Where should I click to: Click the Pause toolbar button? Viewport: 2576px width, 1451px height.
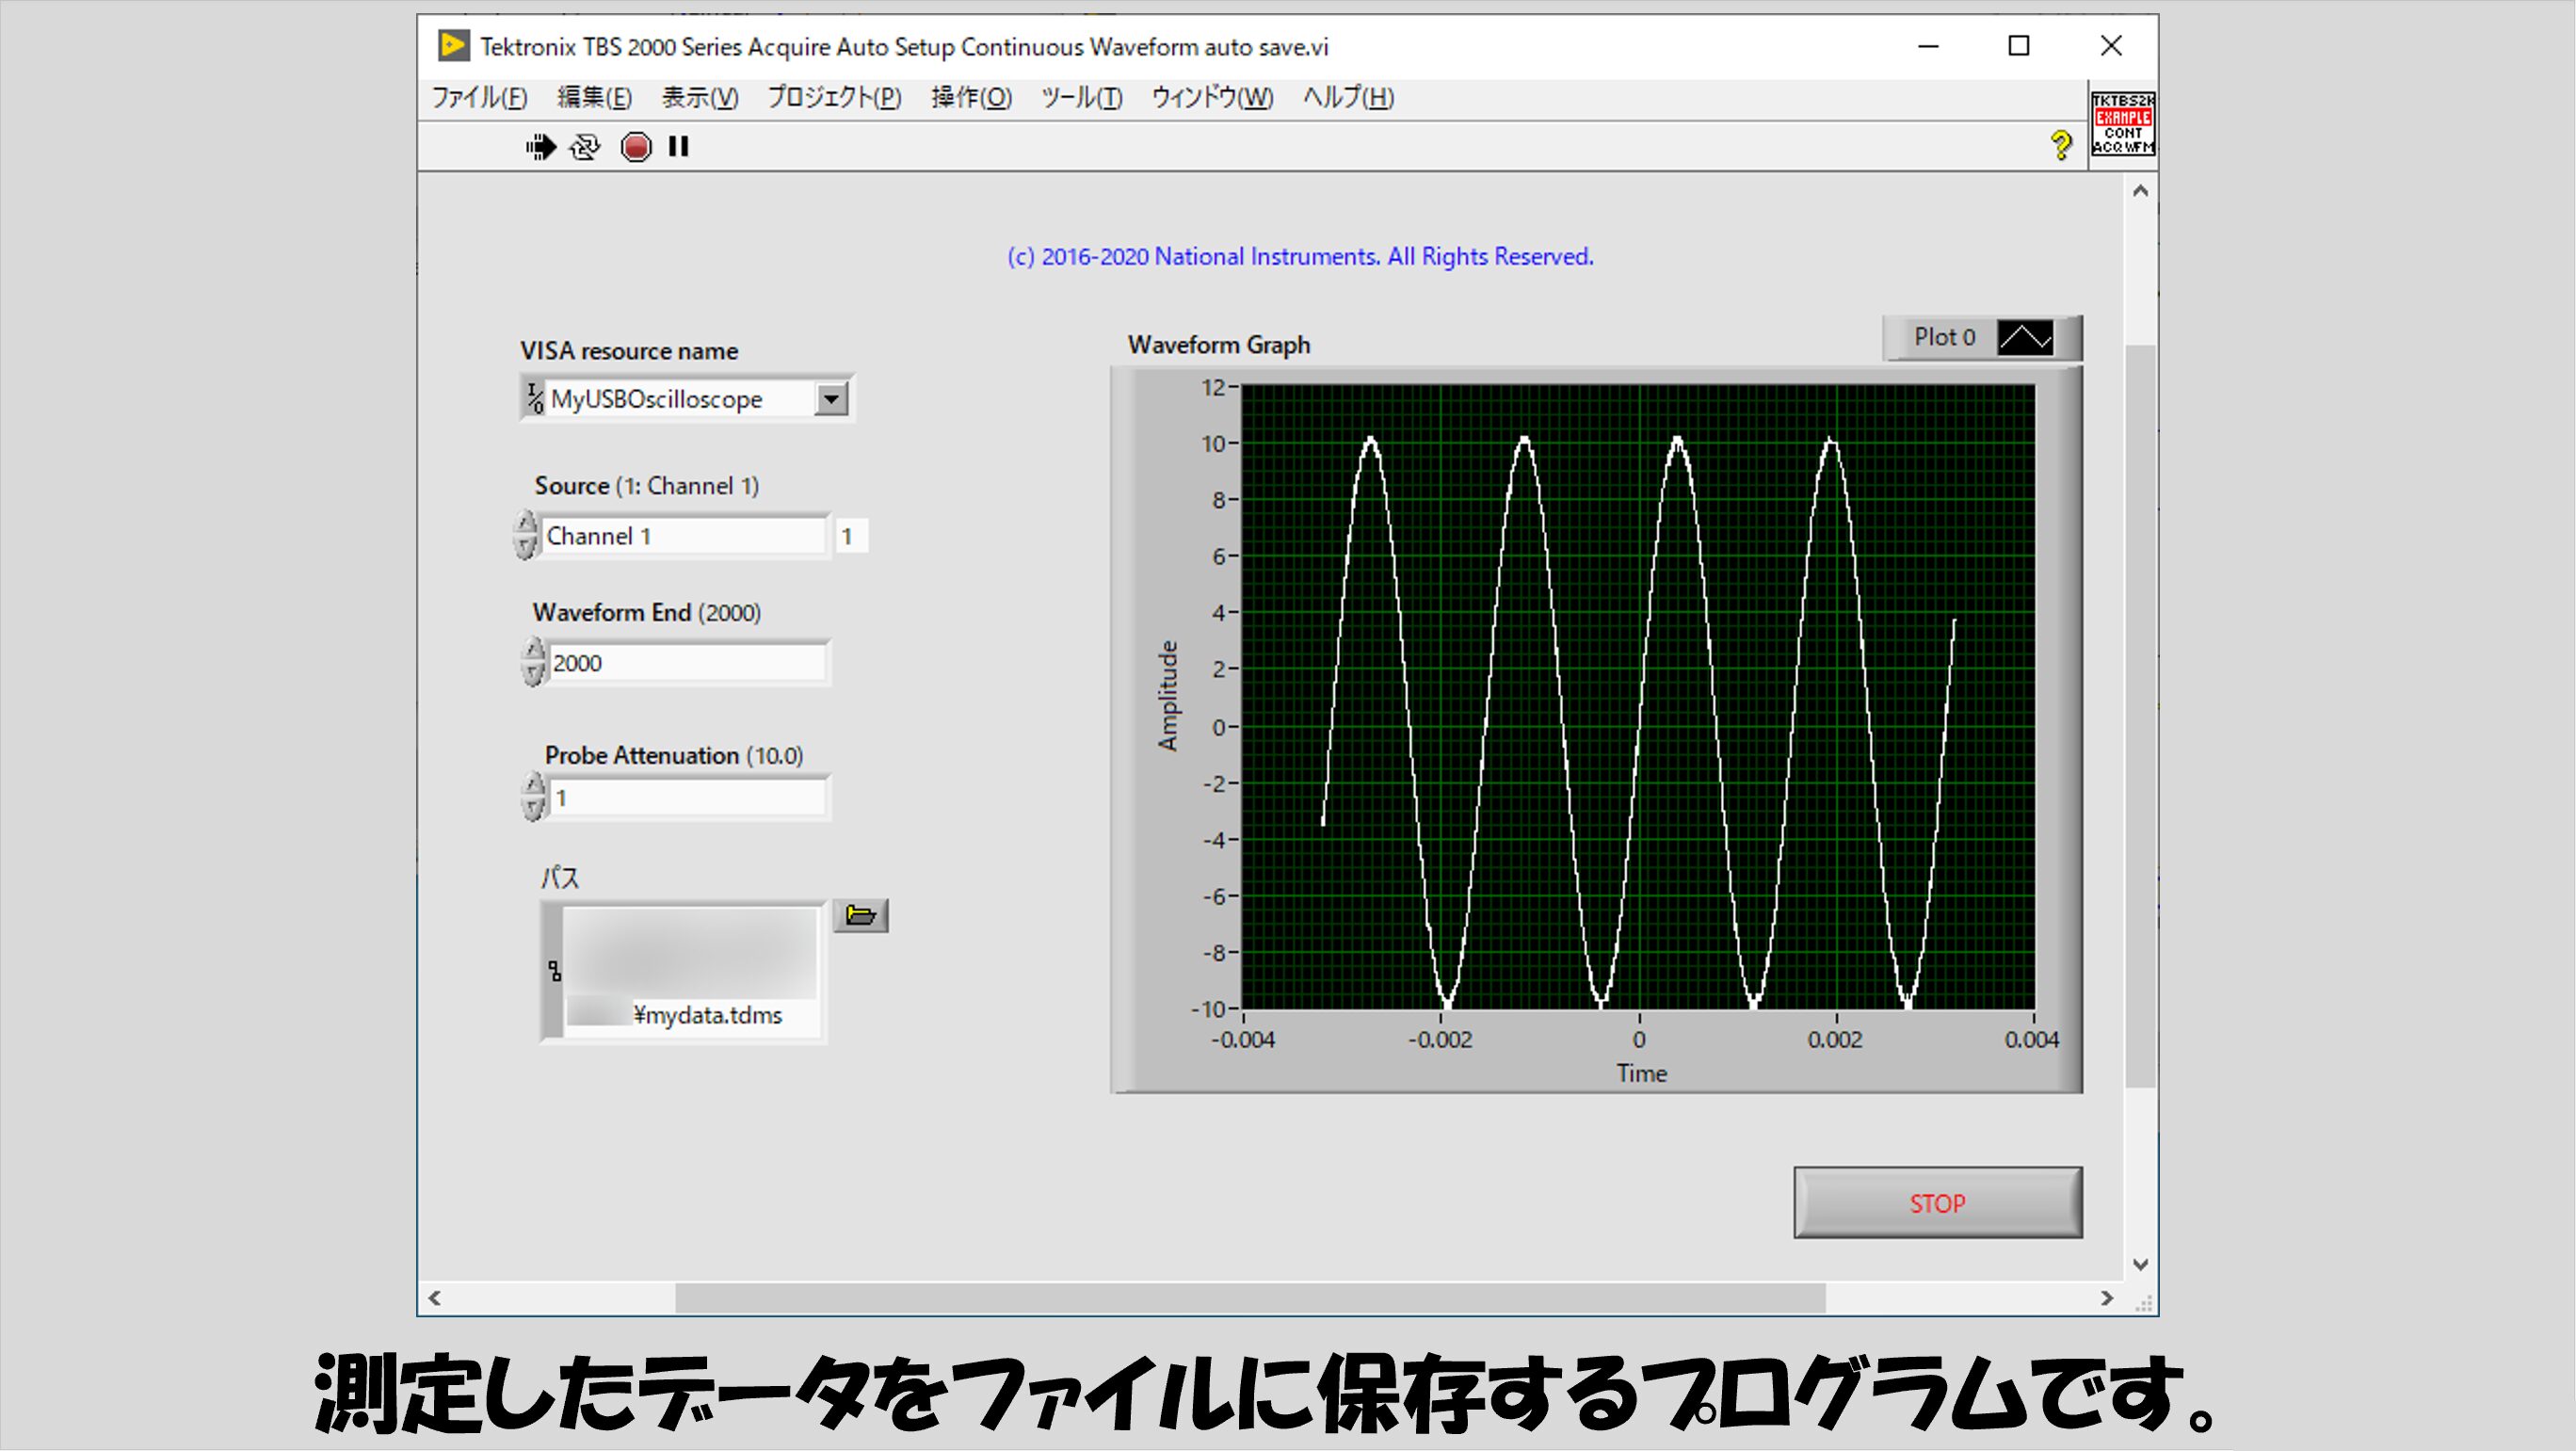point(679,146)
